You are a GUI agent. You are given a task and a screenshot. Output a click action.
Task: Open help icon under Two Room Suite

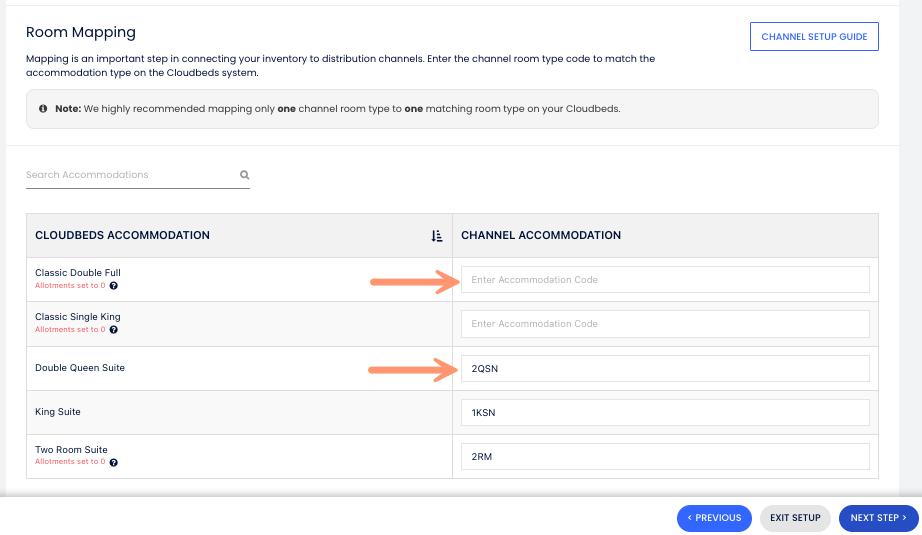114,462
